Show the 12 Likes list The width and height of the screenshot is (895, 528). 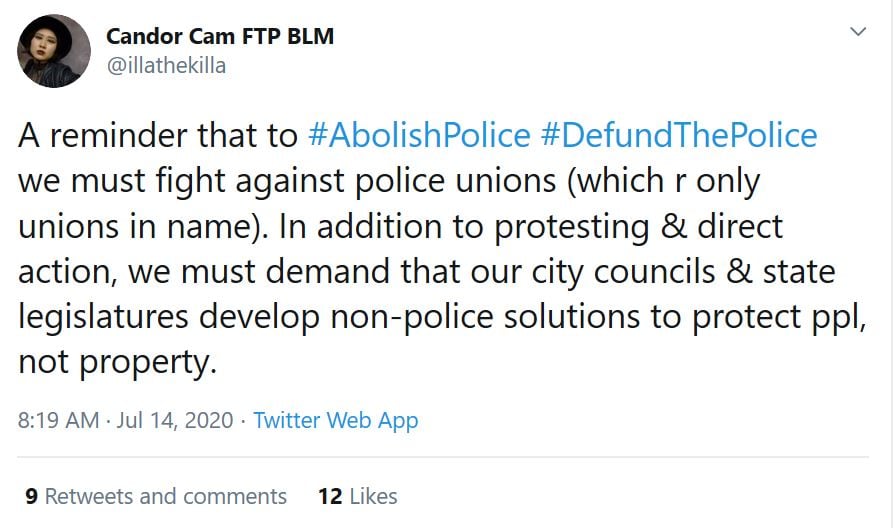pyautogui.click(x=357, y=496)
